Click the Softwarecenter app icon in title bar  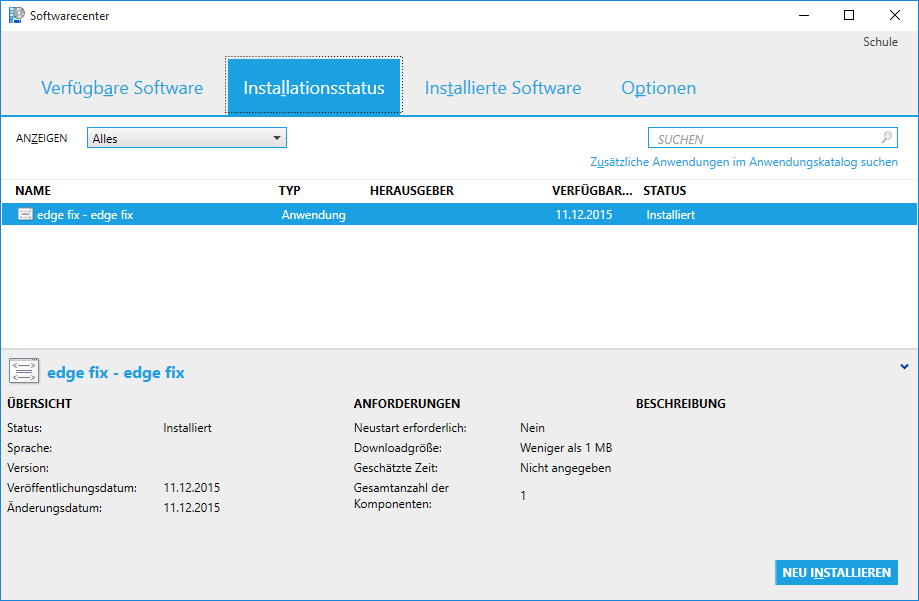[x=17, y=15]
